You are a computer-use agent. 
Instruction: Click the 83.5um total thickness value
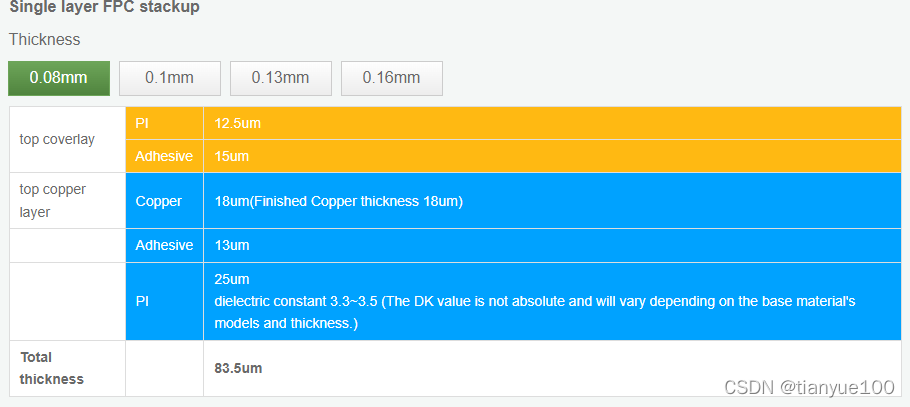tap(238, 368)
